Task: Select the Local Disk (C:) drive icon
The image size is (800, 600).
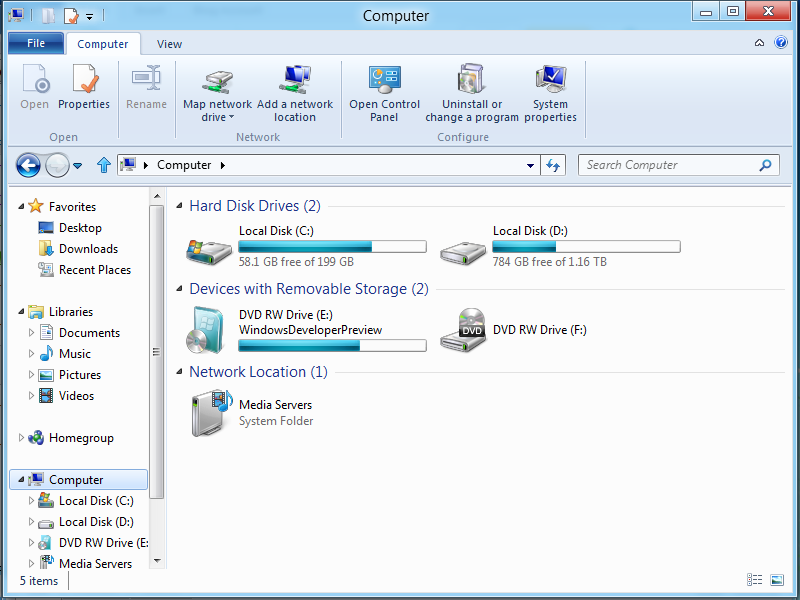Action: [209, 251]
